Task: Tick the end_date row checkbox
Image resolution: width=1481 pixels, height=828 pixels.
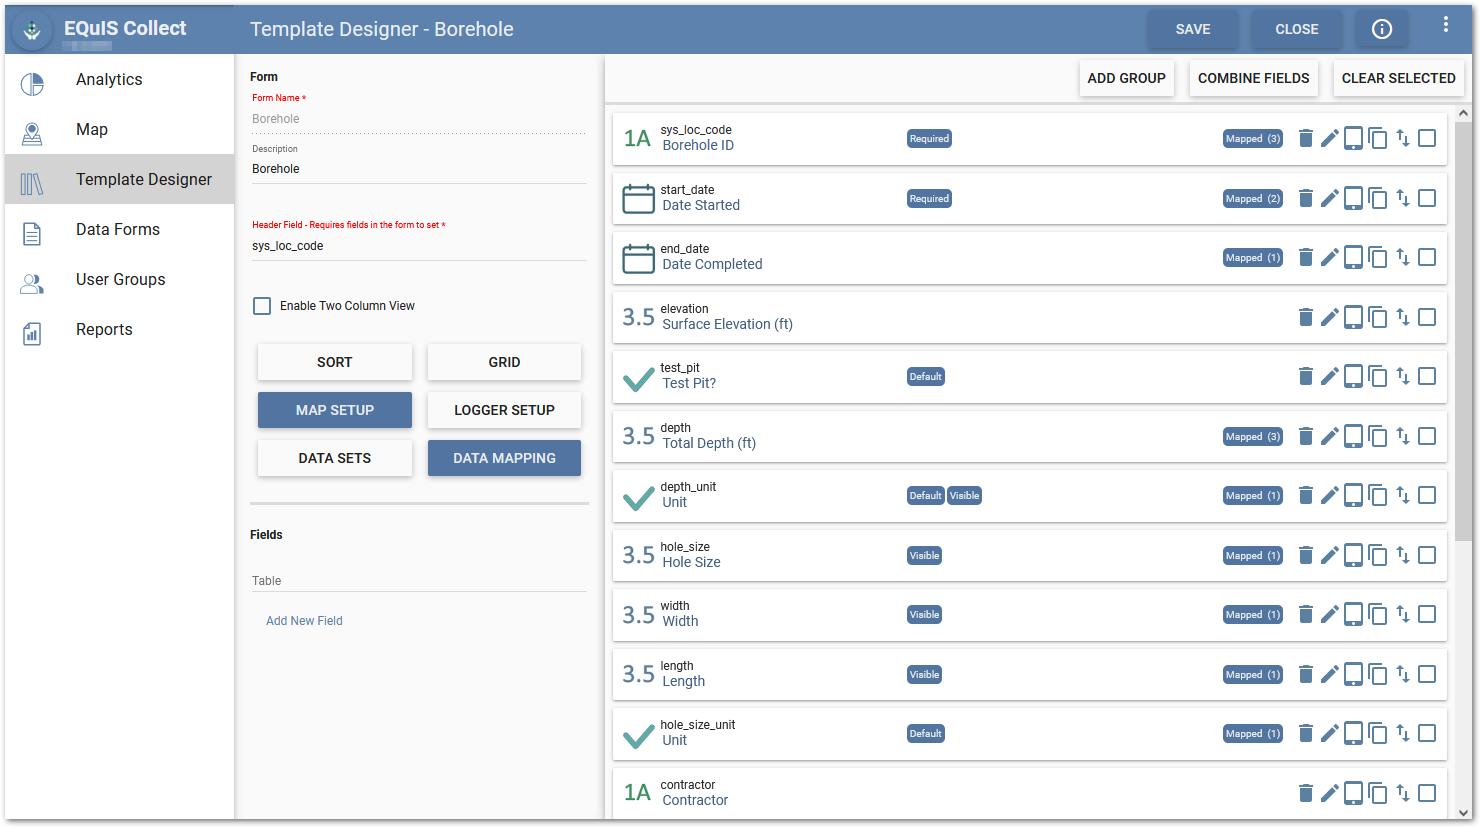Action: point(1427,257)
